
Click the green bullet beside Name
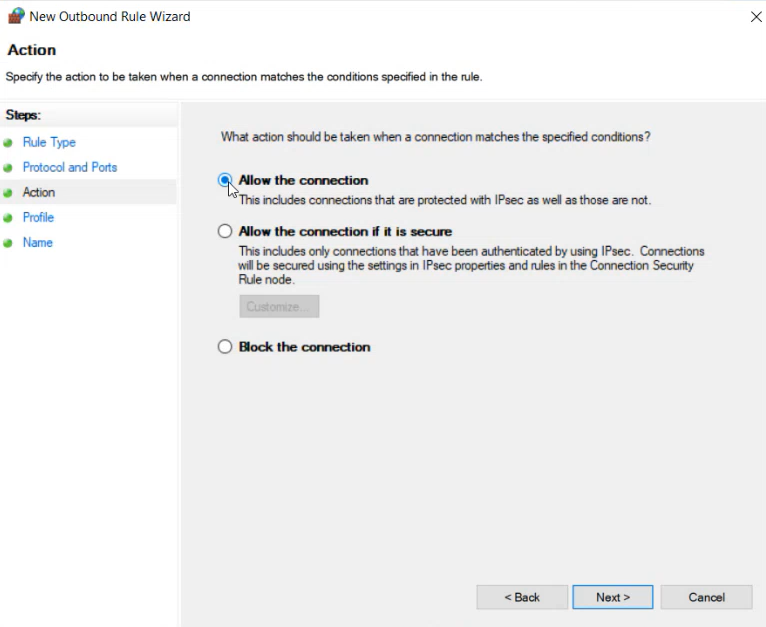point(7,243)
